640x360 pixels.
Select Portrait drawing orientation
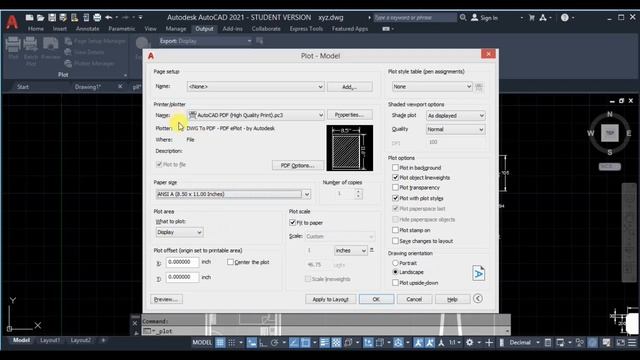395,263
